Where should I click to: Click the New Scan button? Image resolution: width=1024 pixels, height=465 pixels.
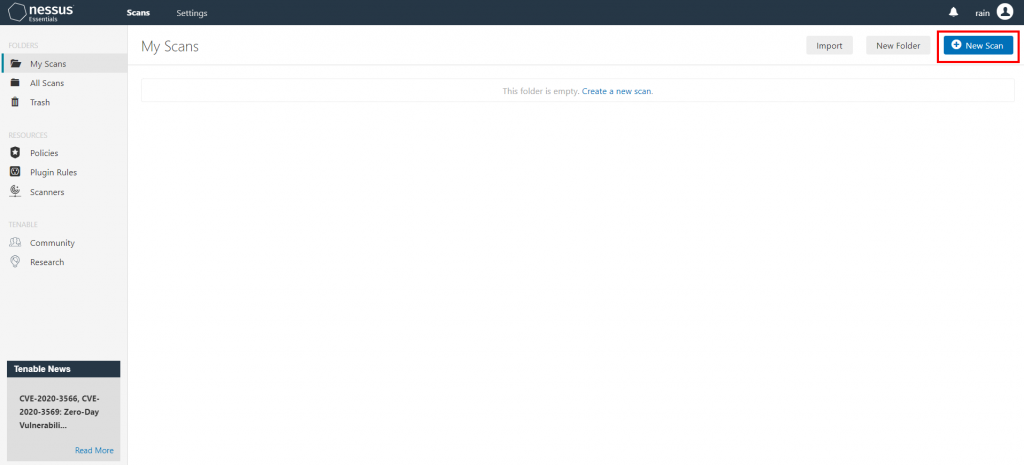tap(978, 45)
